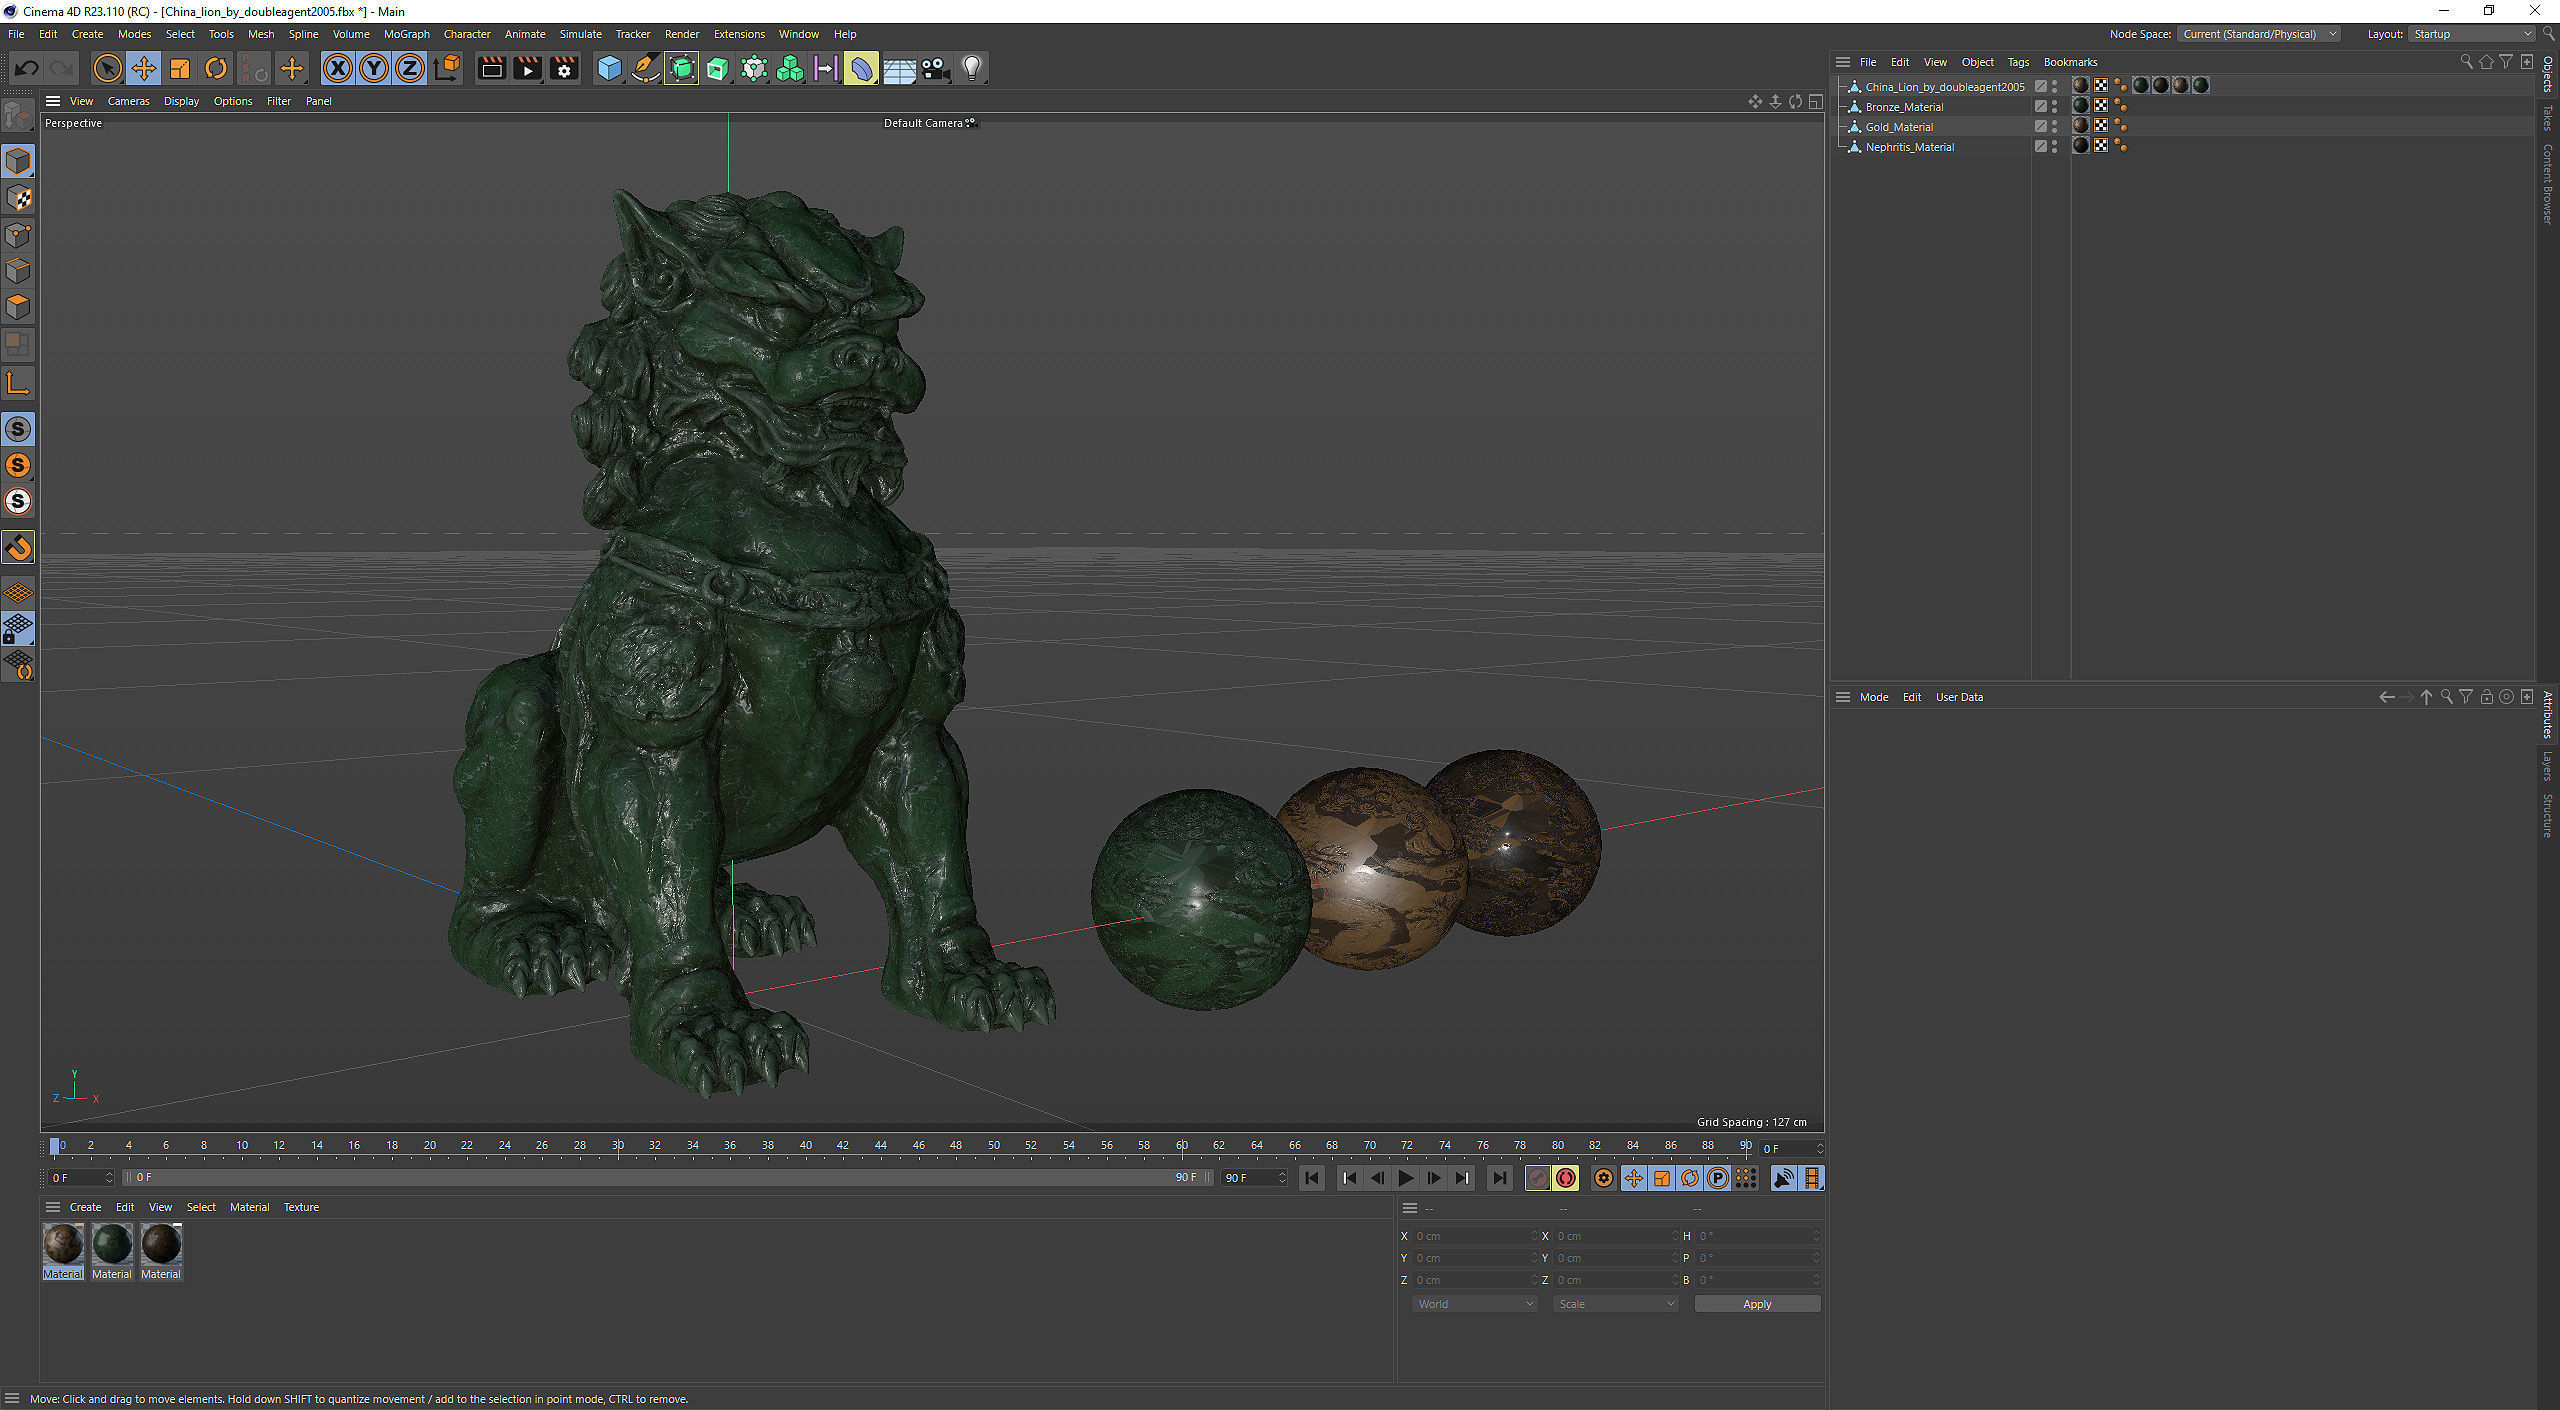The height and width of the screenshot is (1410, 2560).
Task: Open the Layout Startup dropdown
Action: (x=2470, y=34)
